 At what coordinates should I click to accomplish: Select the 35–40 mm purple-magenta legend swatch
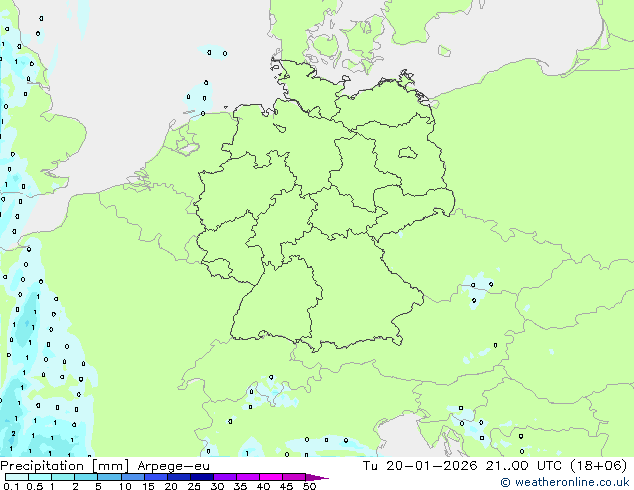point(248,477)
